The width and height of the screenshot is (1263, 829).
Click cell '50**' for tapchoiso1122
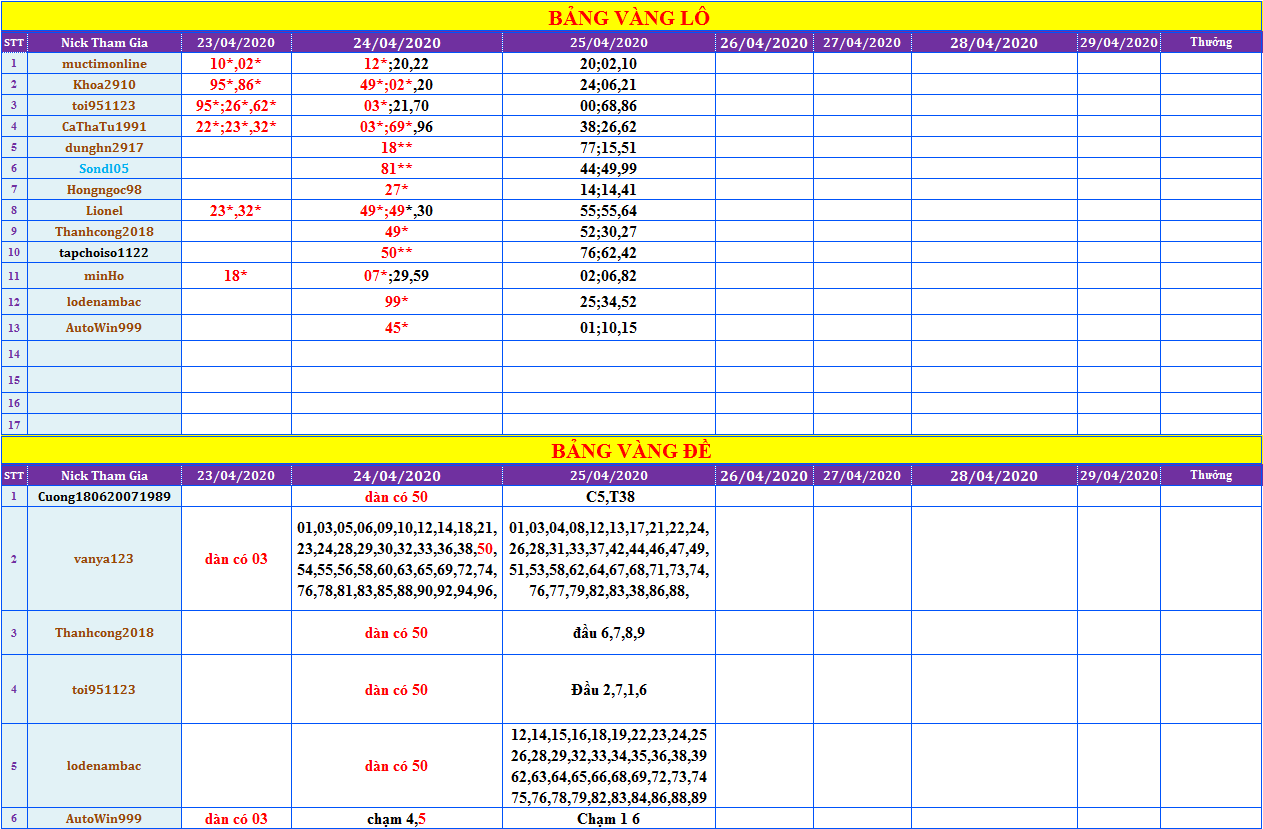pyautogui.click(x=397, y=252)
